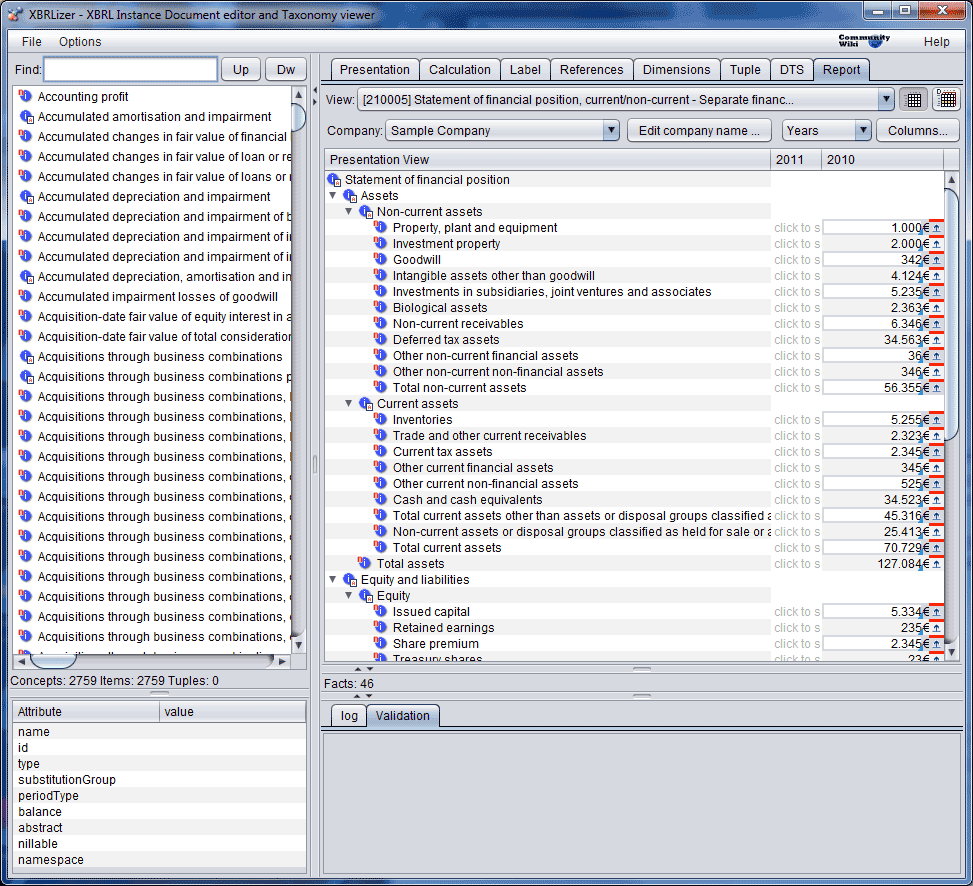Collapse the Current assets group

[349, 404]
